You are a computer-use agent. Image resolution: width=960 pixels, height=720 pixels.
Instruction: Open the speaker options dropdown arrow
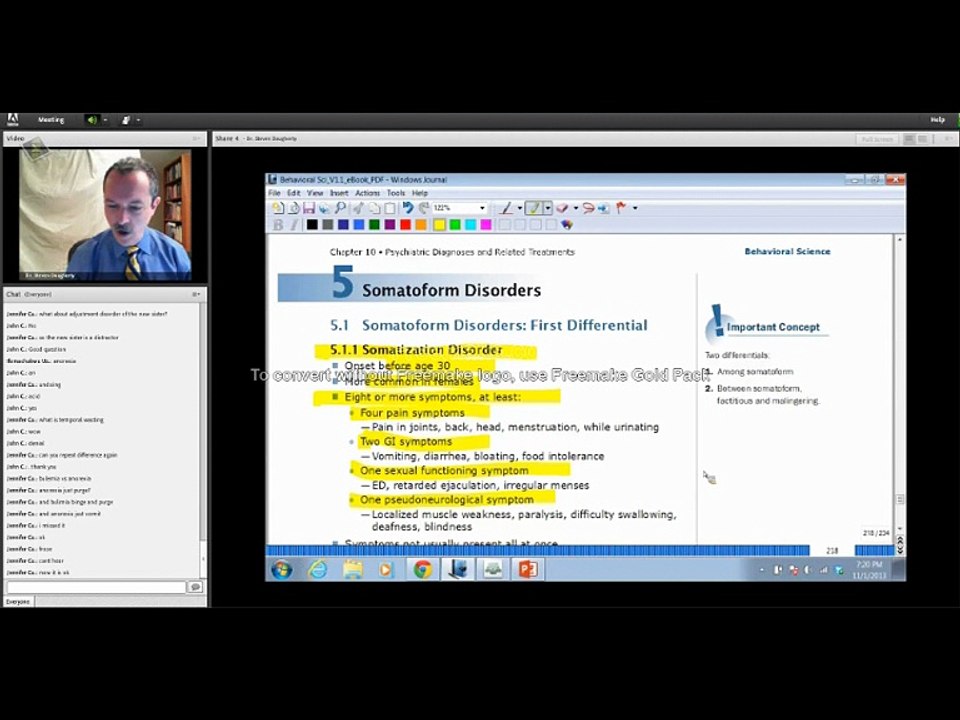pos(105,120)
